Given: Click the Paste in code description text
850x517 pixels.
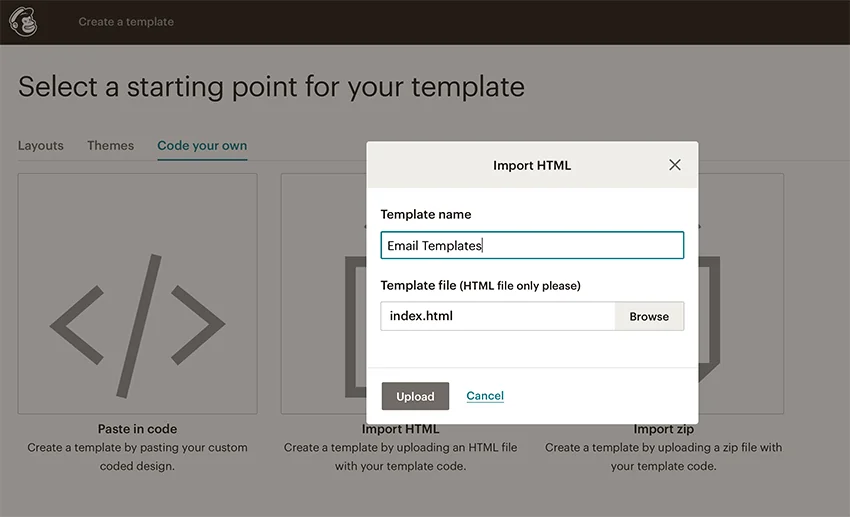Looking at the screenshot, I should [x=137, y=456].
